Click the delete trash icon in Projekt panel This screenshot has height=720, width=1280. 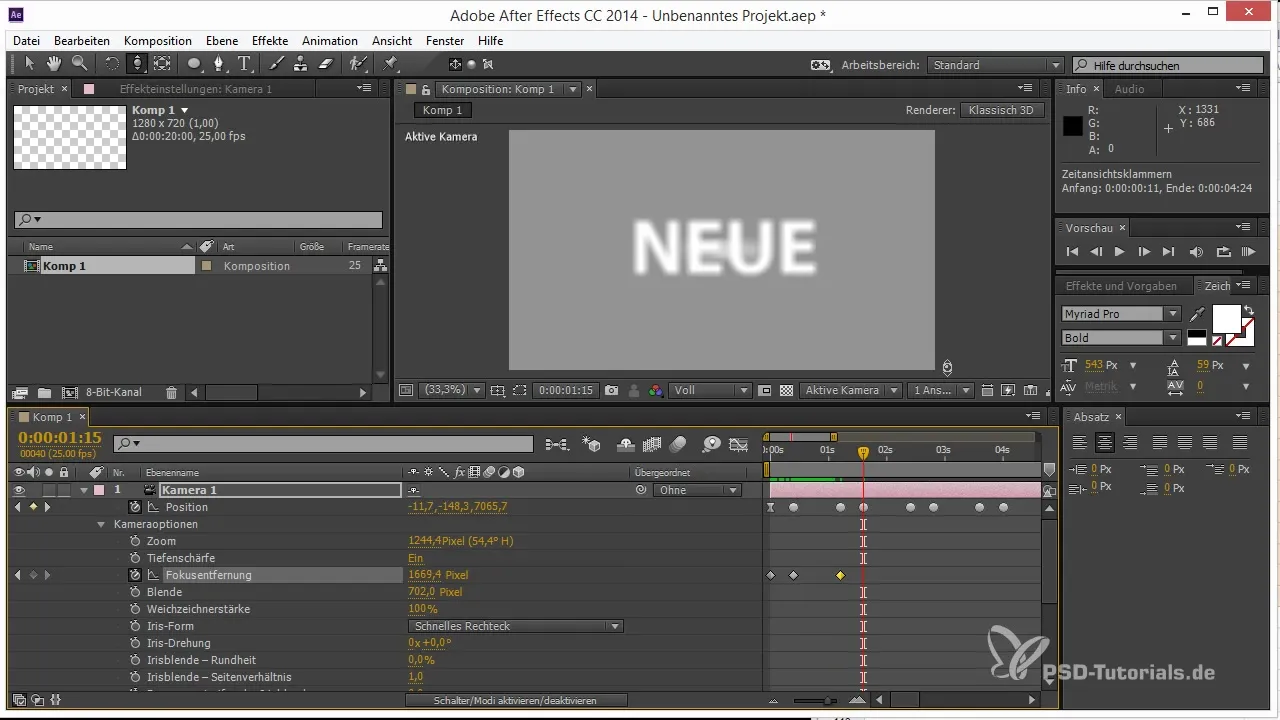pyautogui.click(x=171, y=393)
